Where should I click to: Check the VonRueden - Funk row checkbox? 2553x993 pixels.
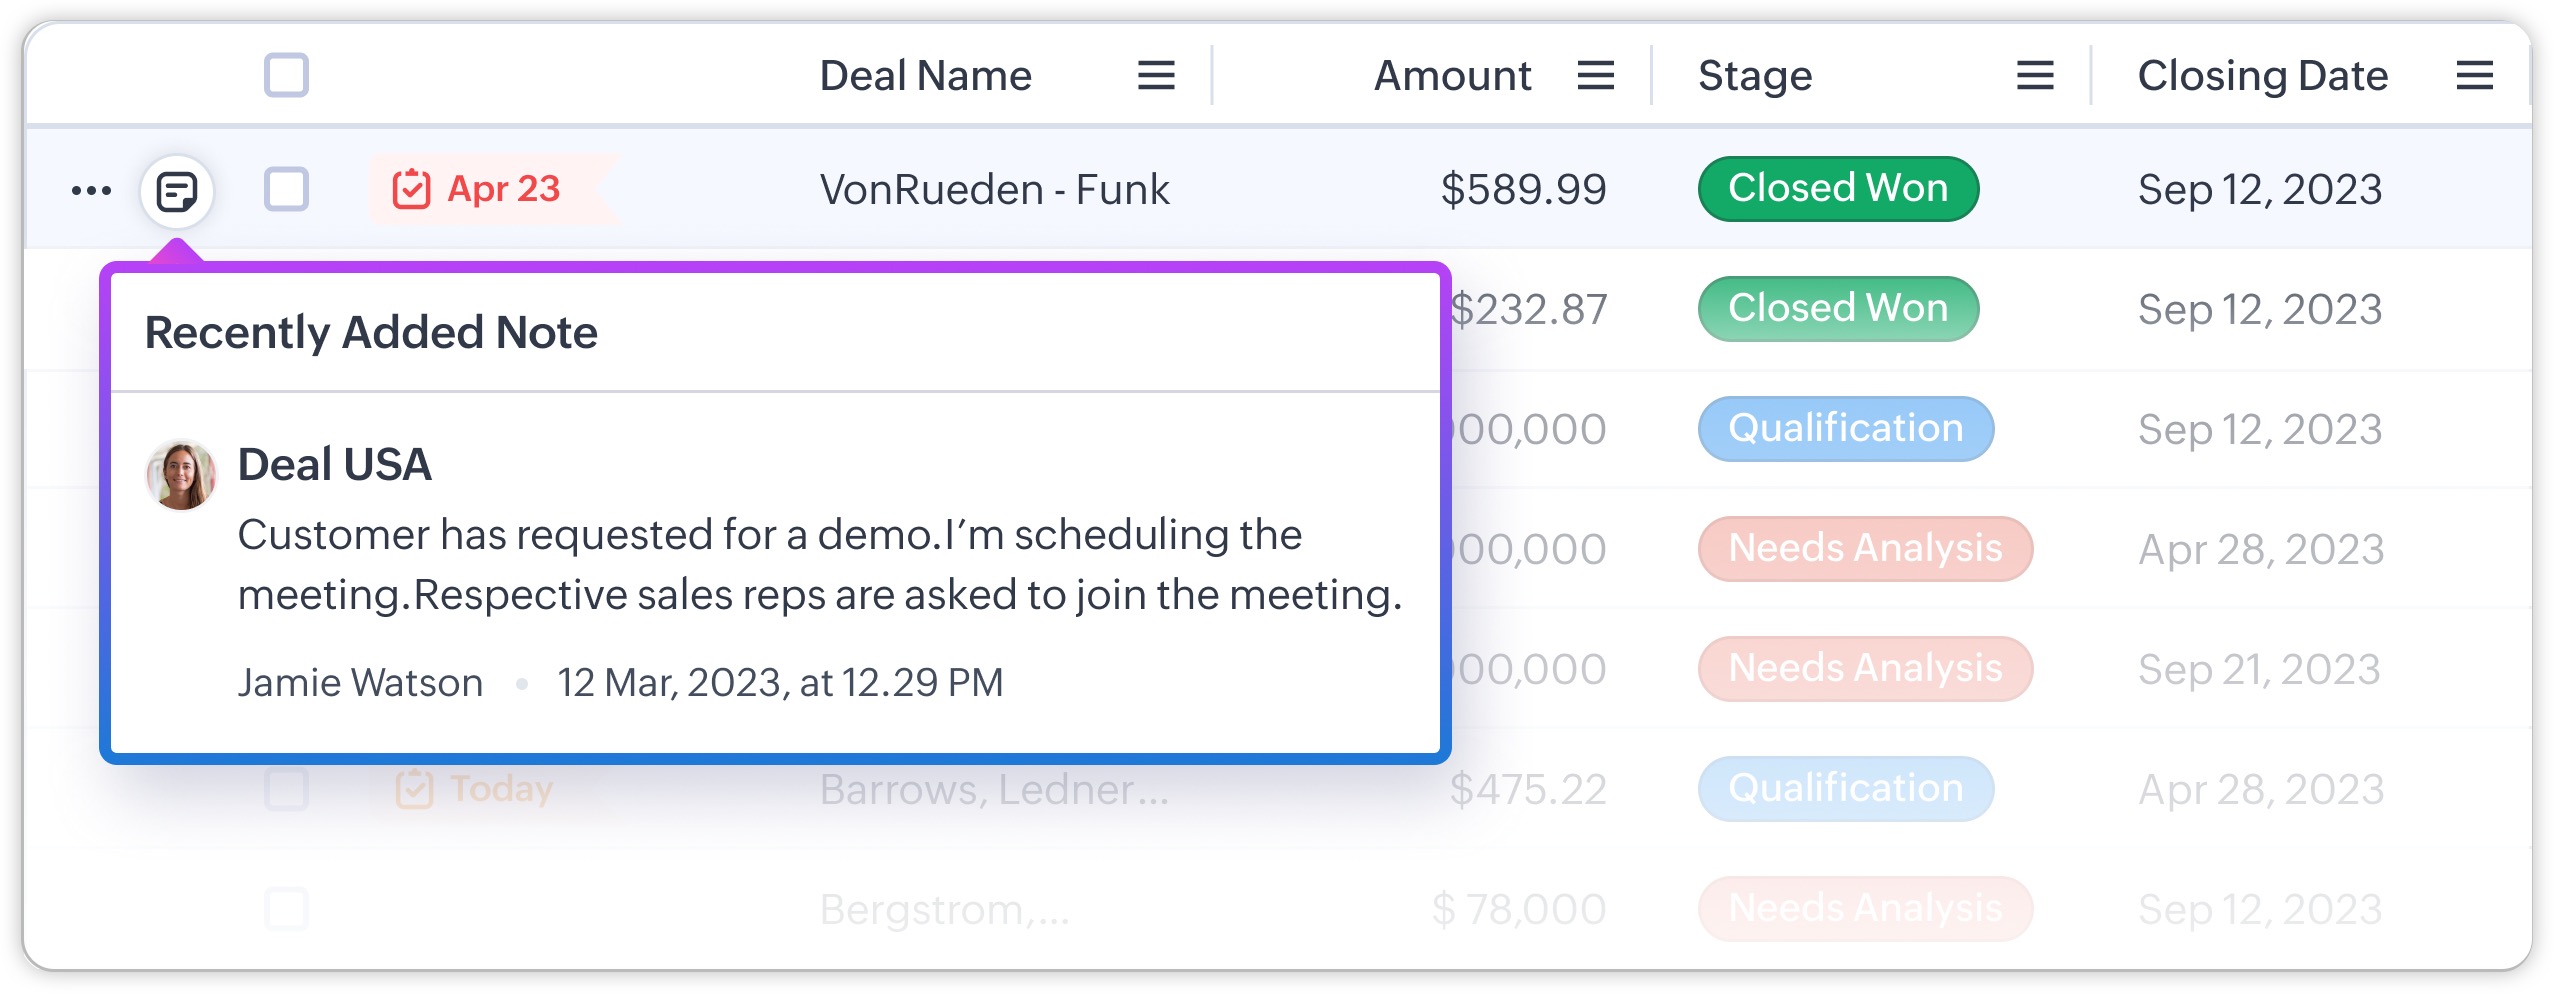[286, 190]
